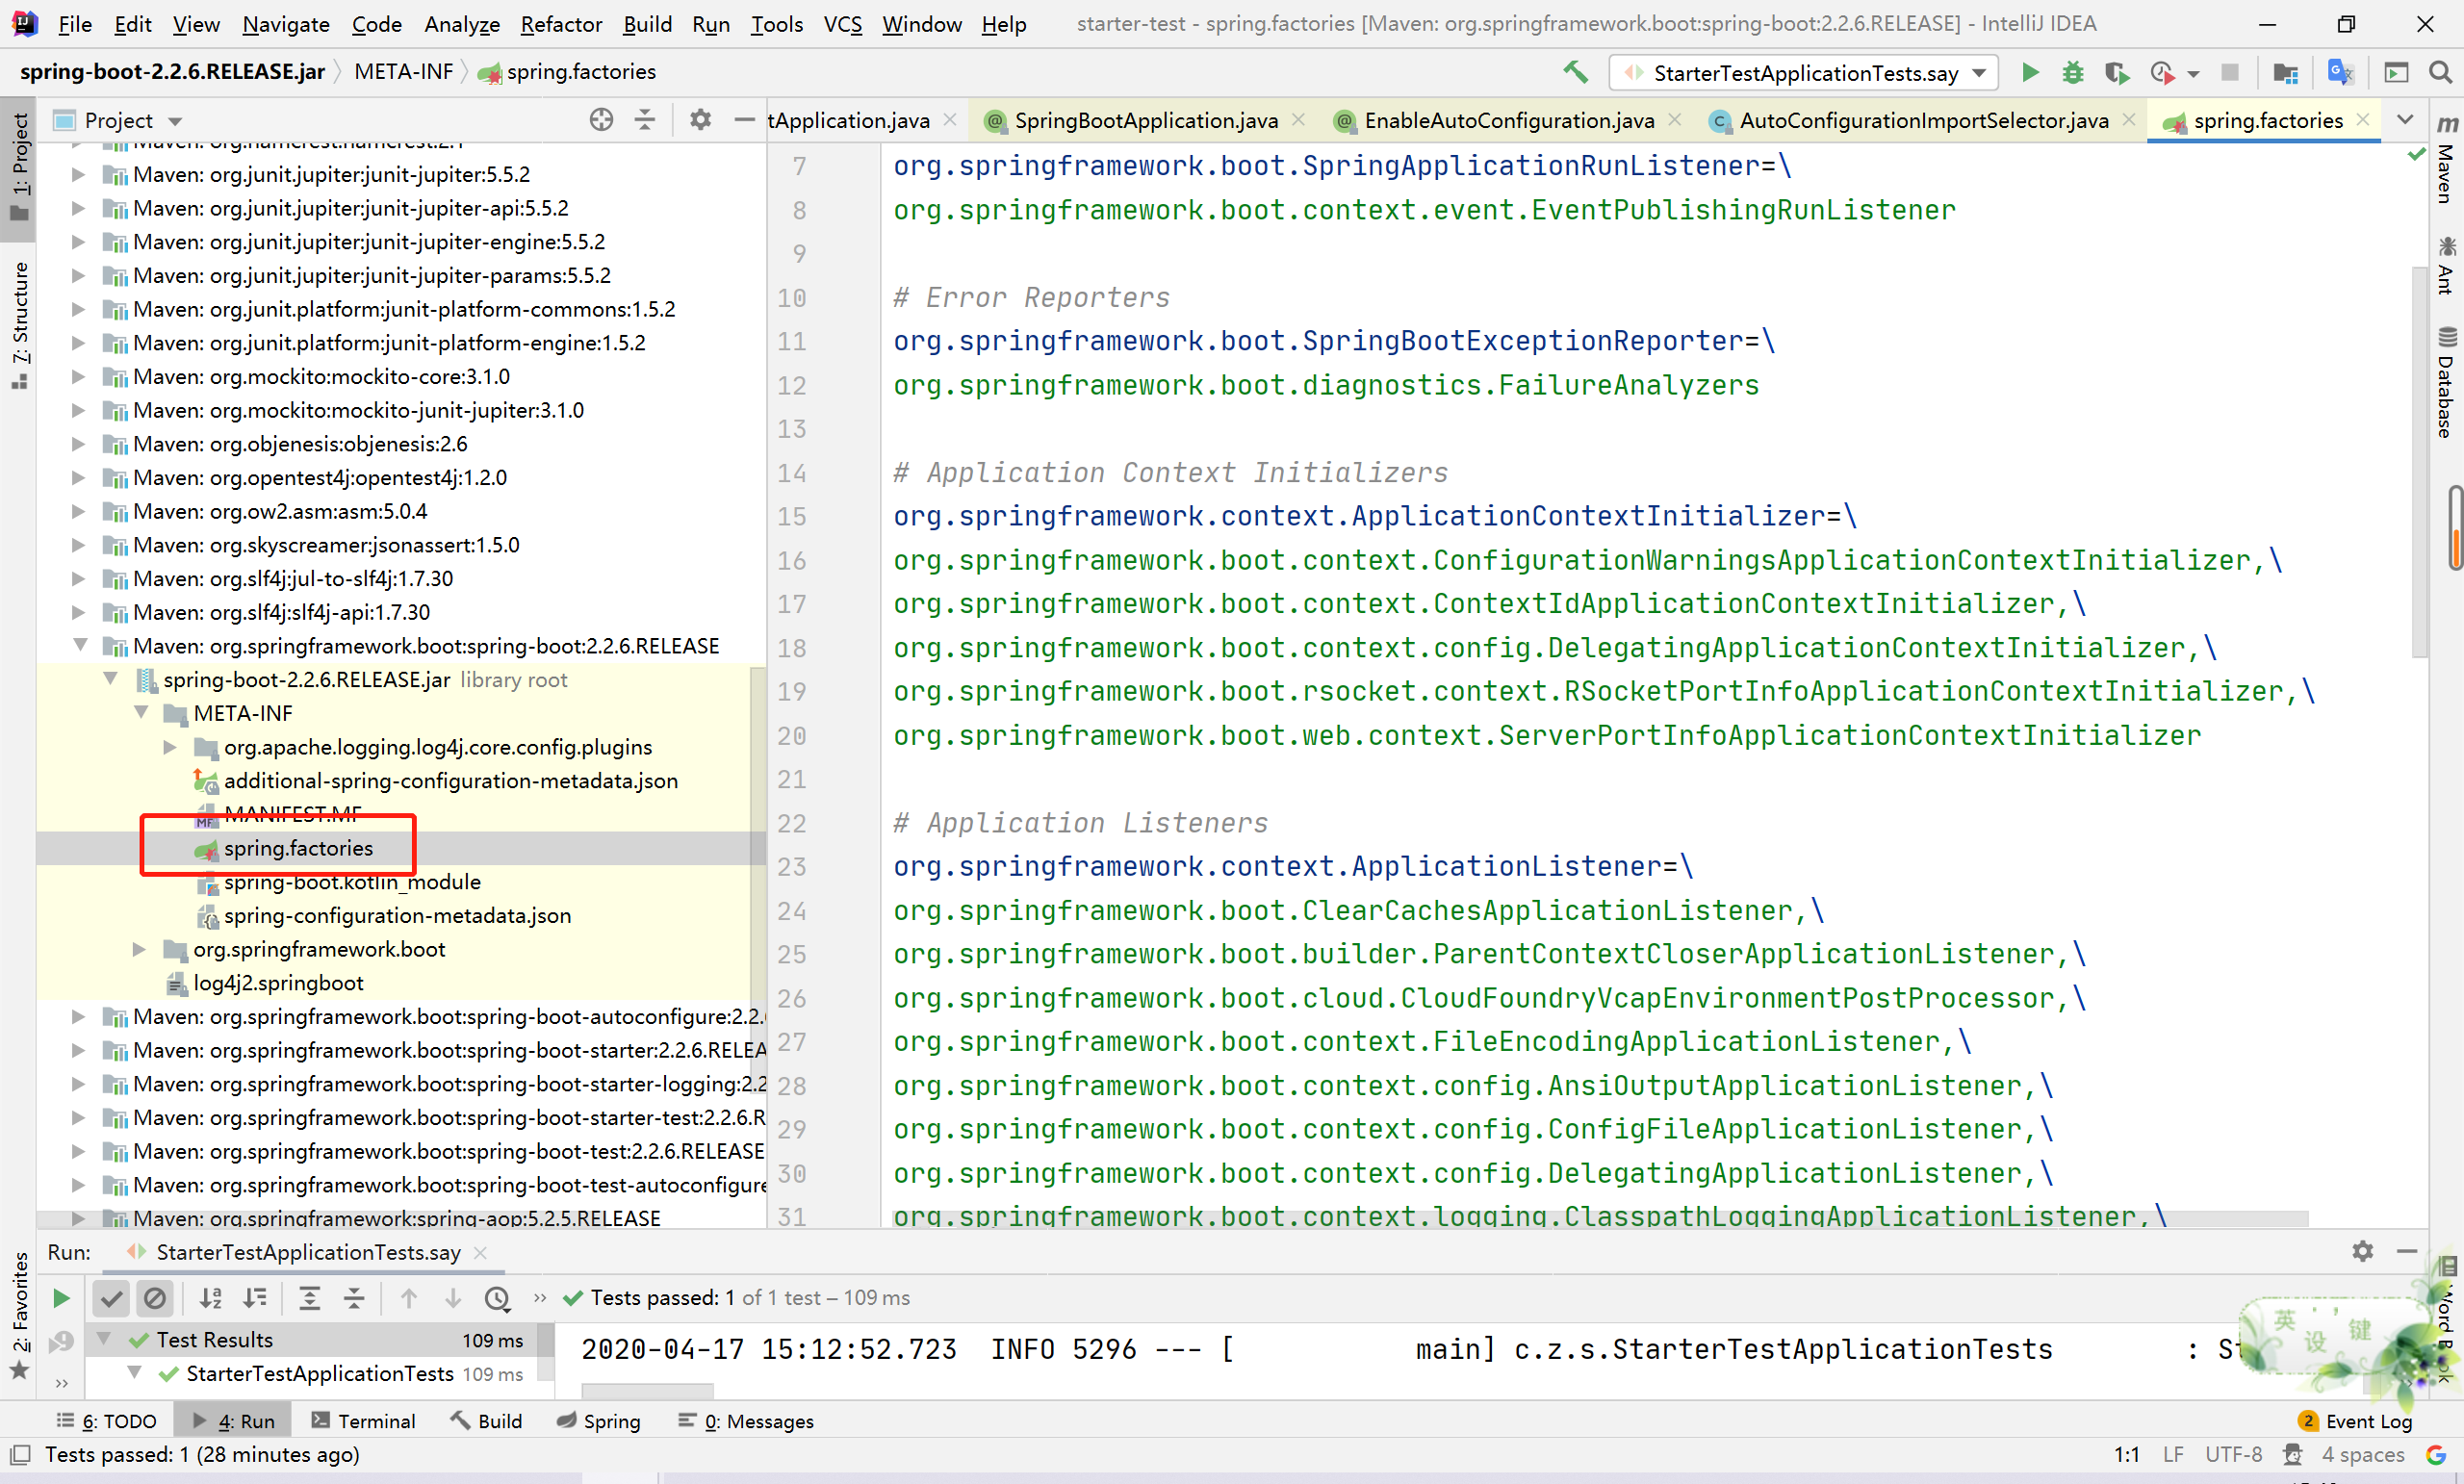2464x1484 pixels.
Task: Click the locate file crosshair icon in Project panel
Action: 601,120
